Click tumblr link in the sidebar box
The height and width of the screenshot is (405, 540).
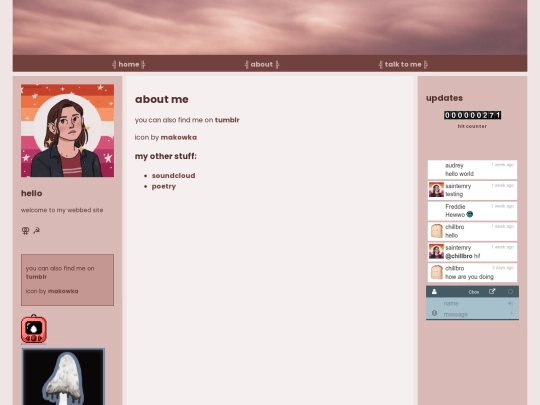click(36, 277)
